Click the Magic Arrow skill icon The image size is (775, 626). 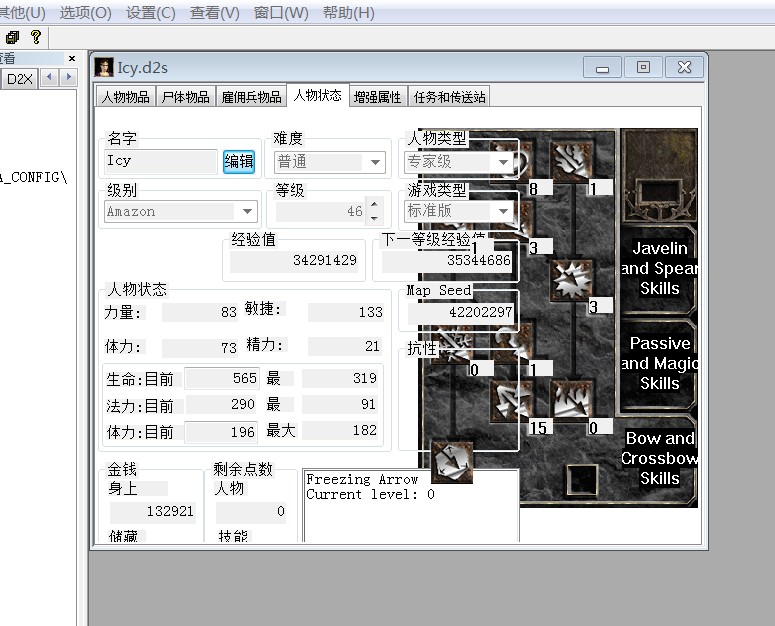click(511, 161)
